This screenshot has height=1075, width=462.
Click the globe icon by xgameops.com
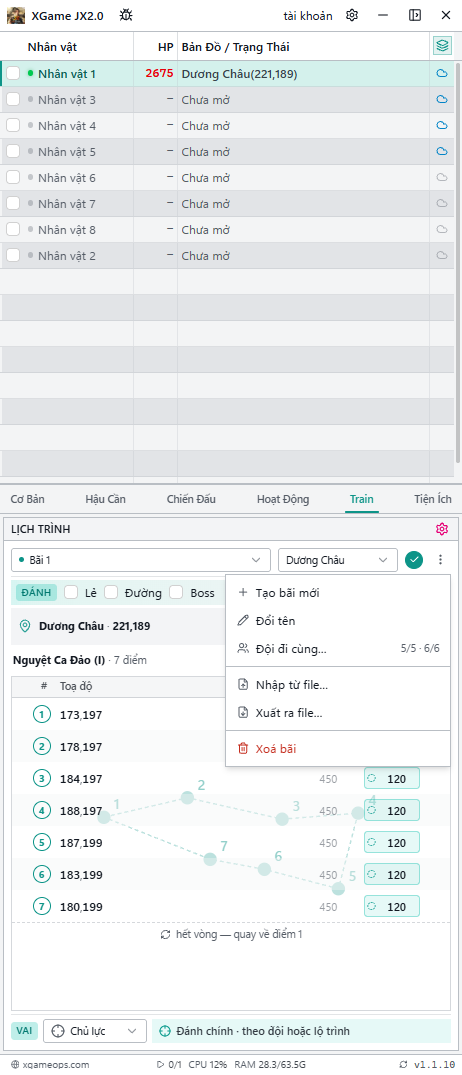coord(15,1065)
